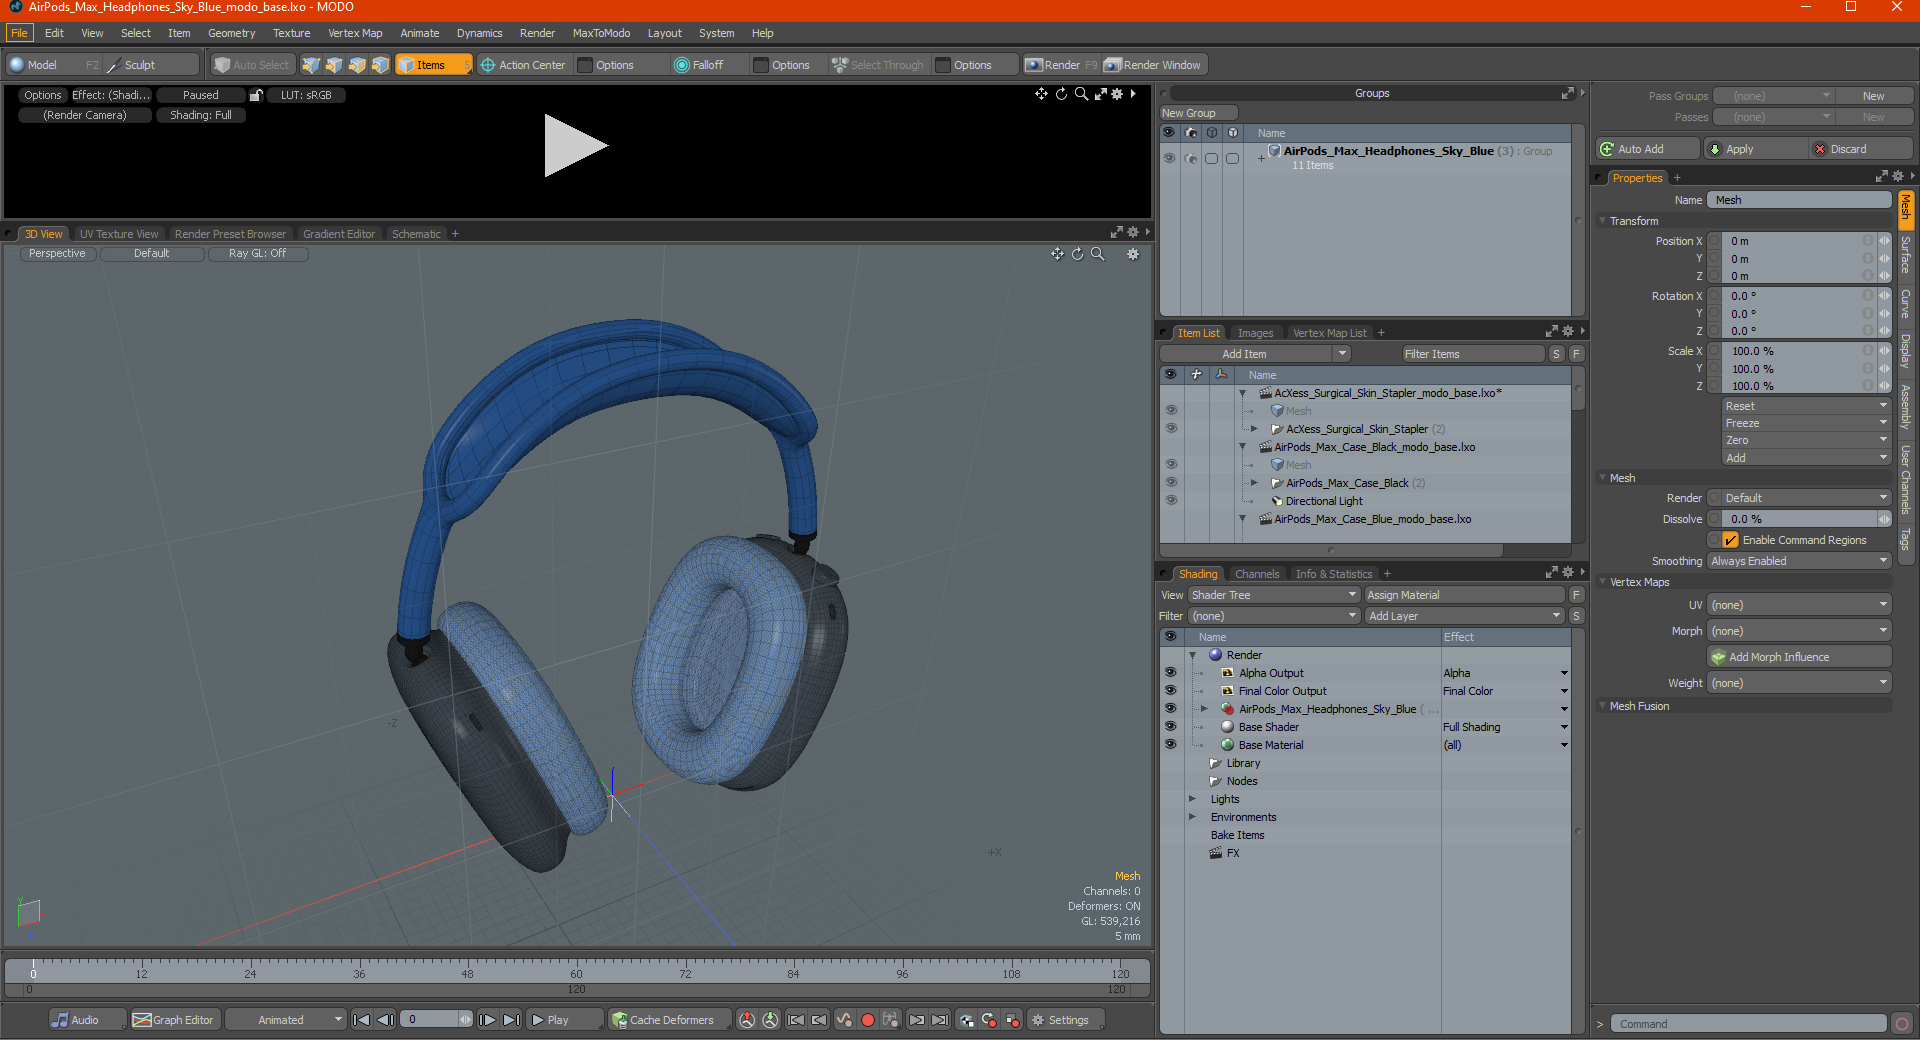Click the 3D viewport rotate icon
Image resolution: width=1920 pixels, height=1040 pixels.
coord(1077,254)
